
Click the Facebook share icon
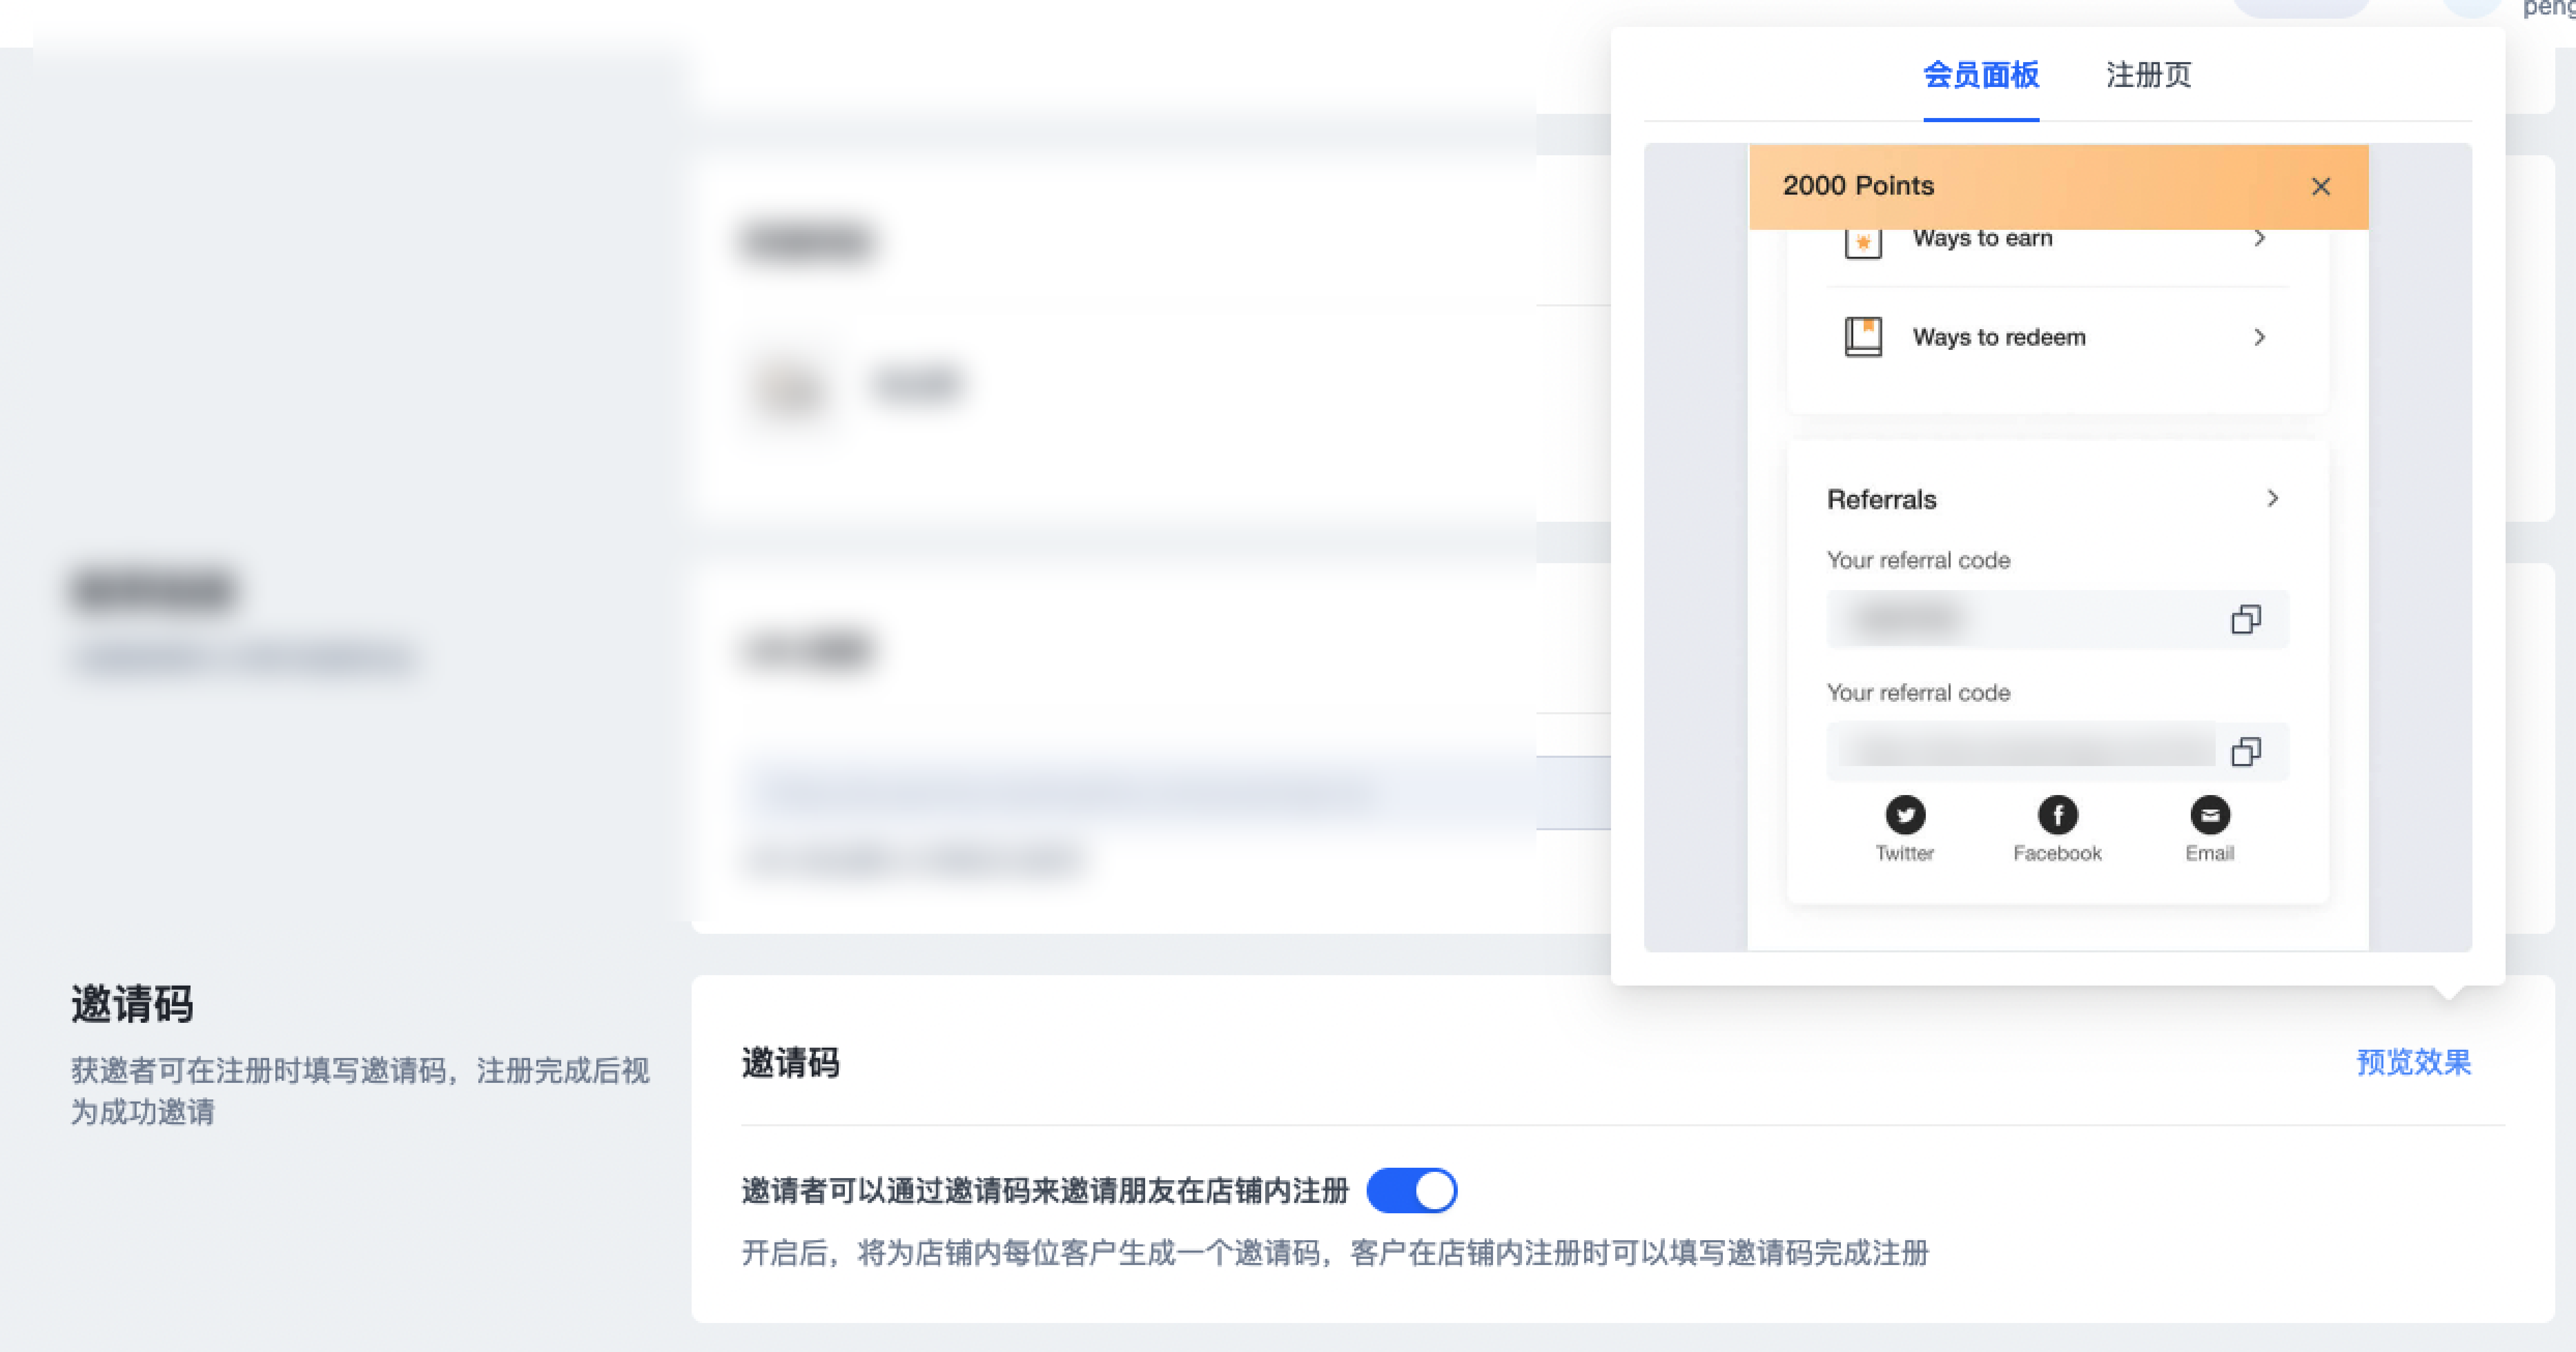pos(2057,815)
